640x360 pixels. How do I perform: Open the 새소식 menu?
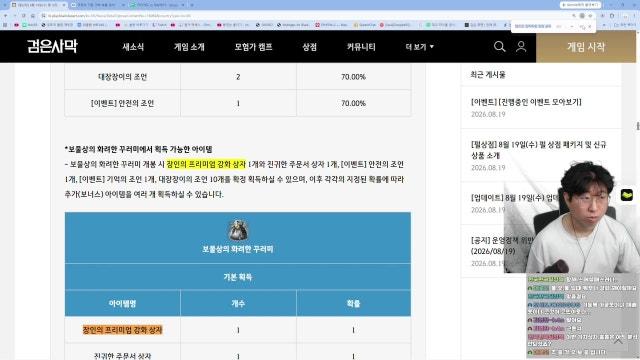click(x=133, y=47)
